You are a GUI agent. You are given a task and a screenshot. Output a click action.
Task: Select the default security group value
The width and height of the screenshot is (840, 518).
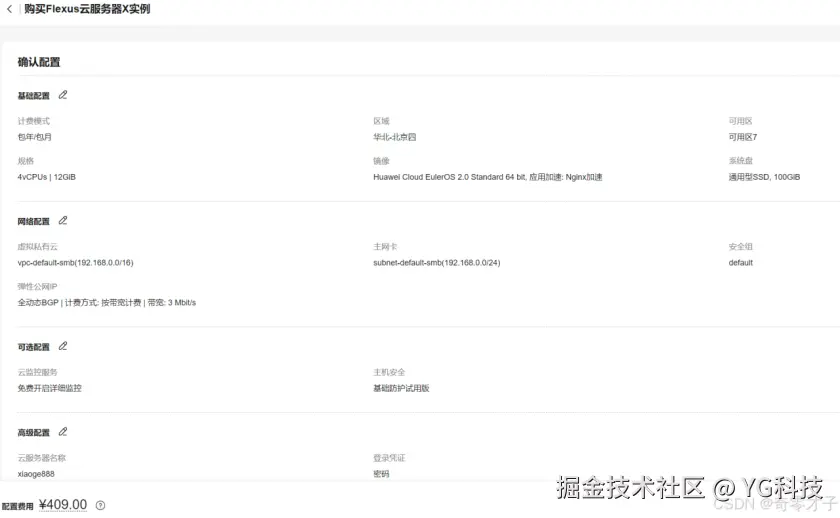(x=740, y=262)
